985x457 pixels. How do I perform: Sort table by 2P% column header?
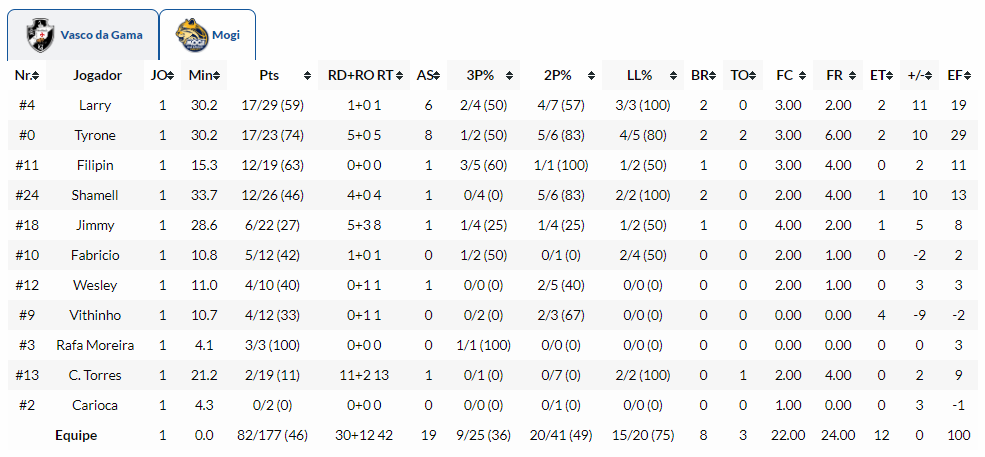click(558, 75)
